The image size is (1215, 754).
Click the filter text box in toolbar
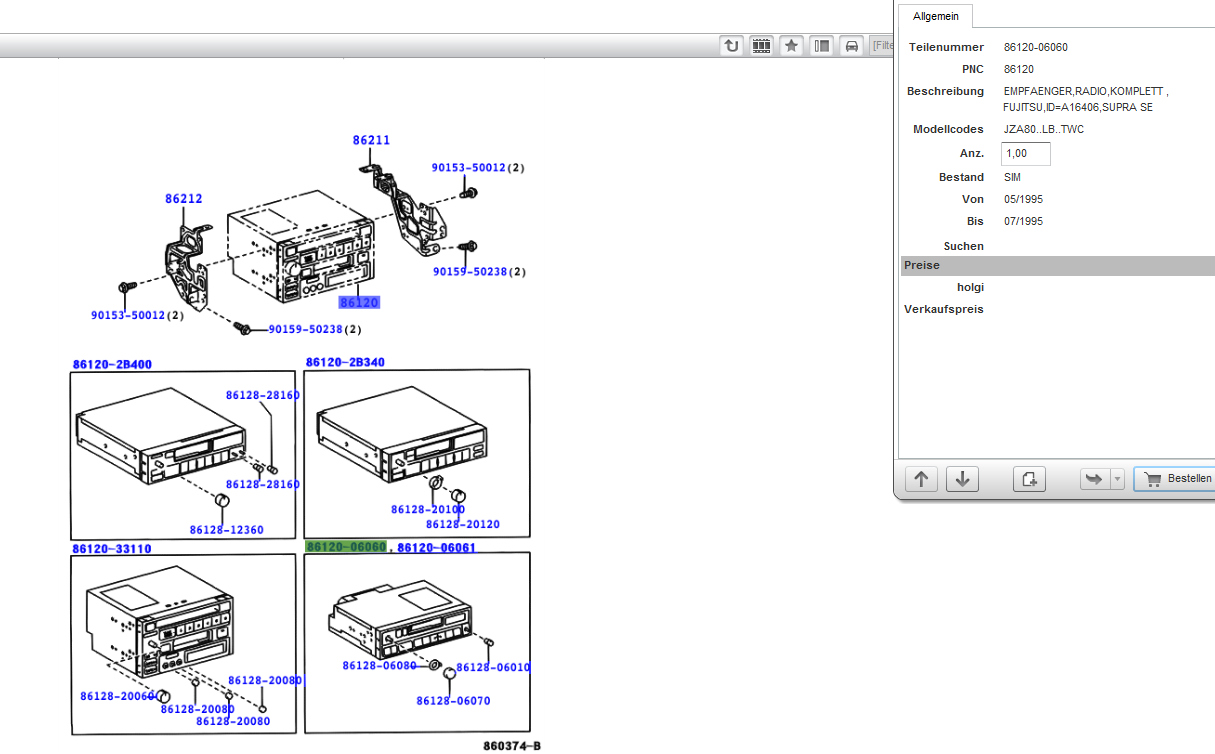point(880,45)
